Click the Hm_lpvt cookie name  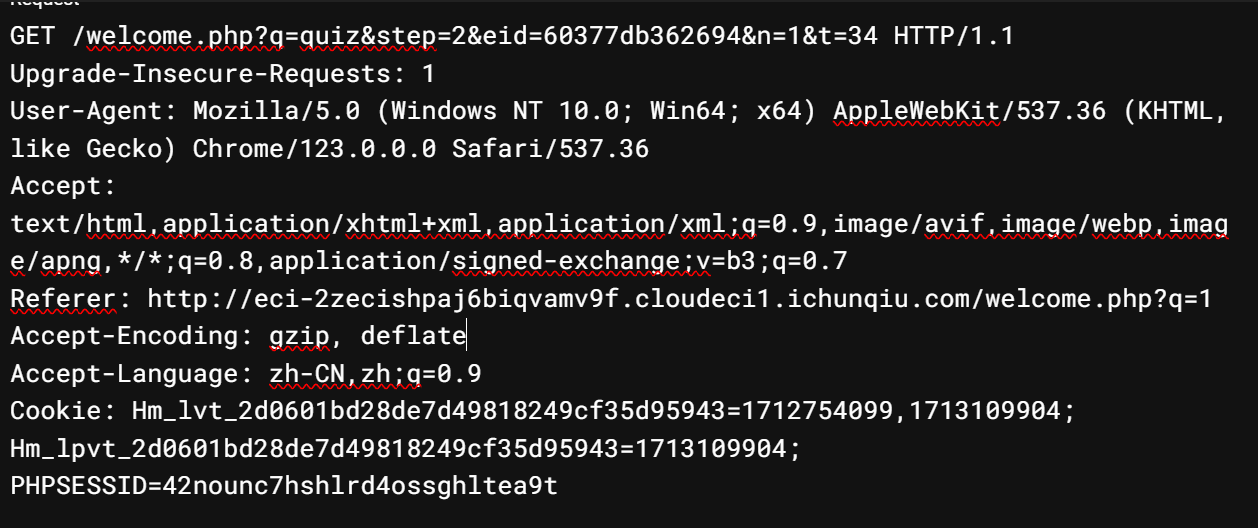pyautogui.click(x=57, y=449)
